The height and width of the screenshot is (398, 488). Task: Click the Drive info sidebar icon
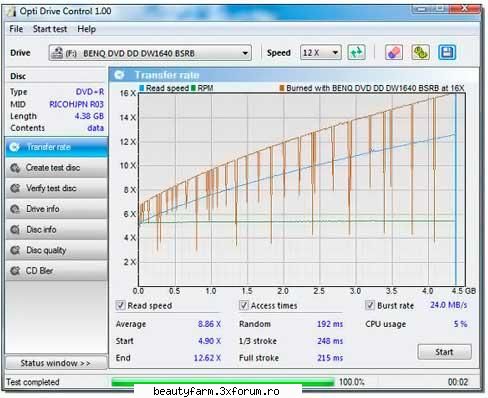click(x=15, y=209)
